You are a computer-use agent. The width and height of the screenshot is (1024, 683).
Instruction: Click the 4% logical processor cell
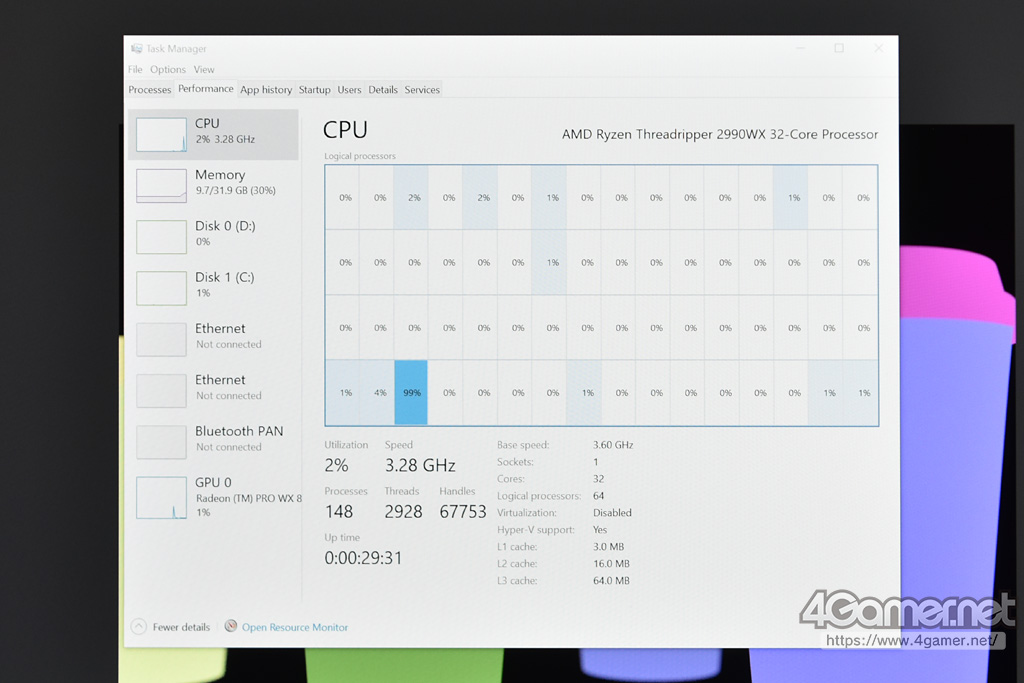379,392
